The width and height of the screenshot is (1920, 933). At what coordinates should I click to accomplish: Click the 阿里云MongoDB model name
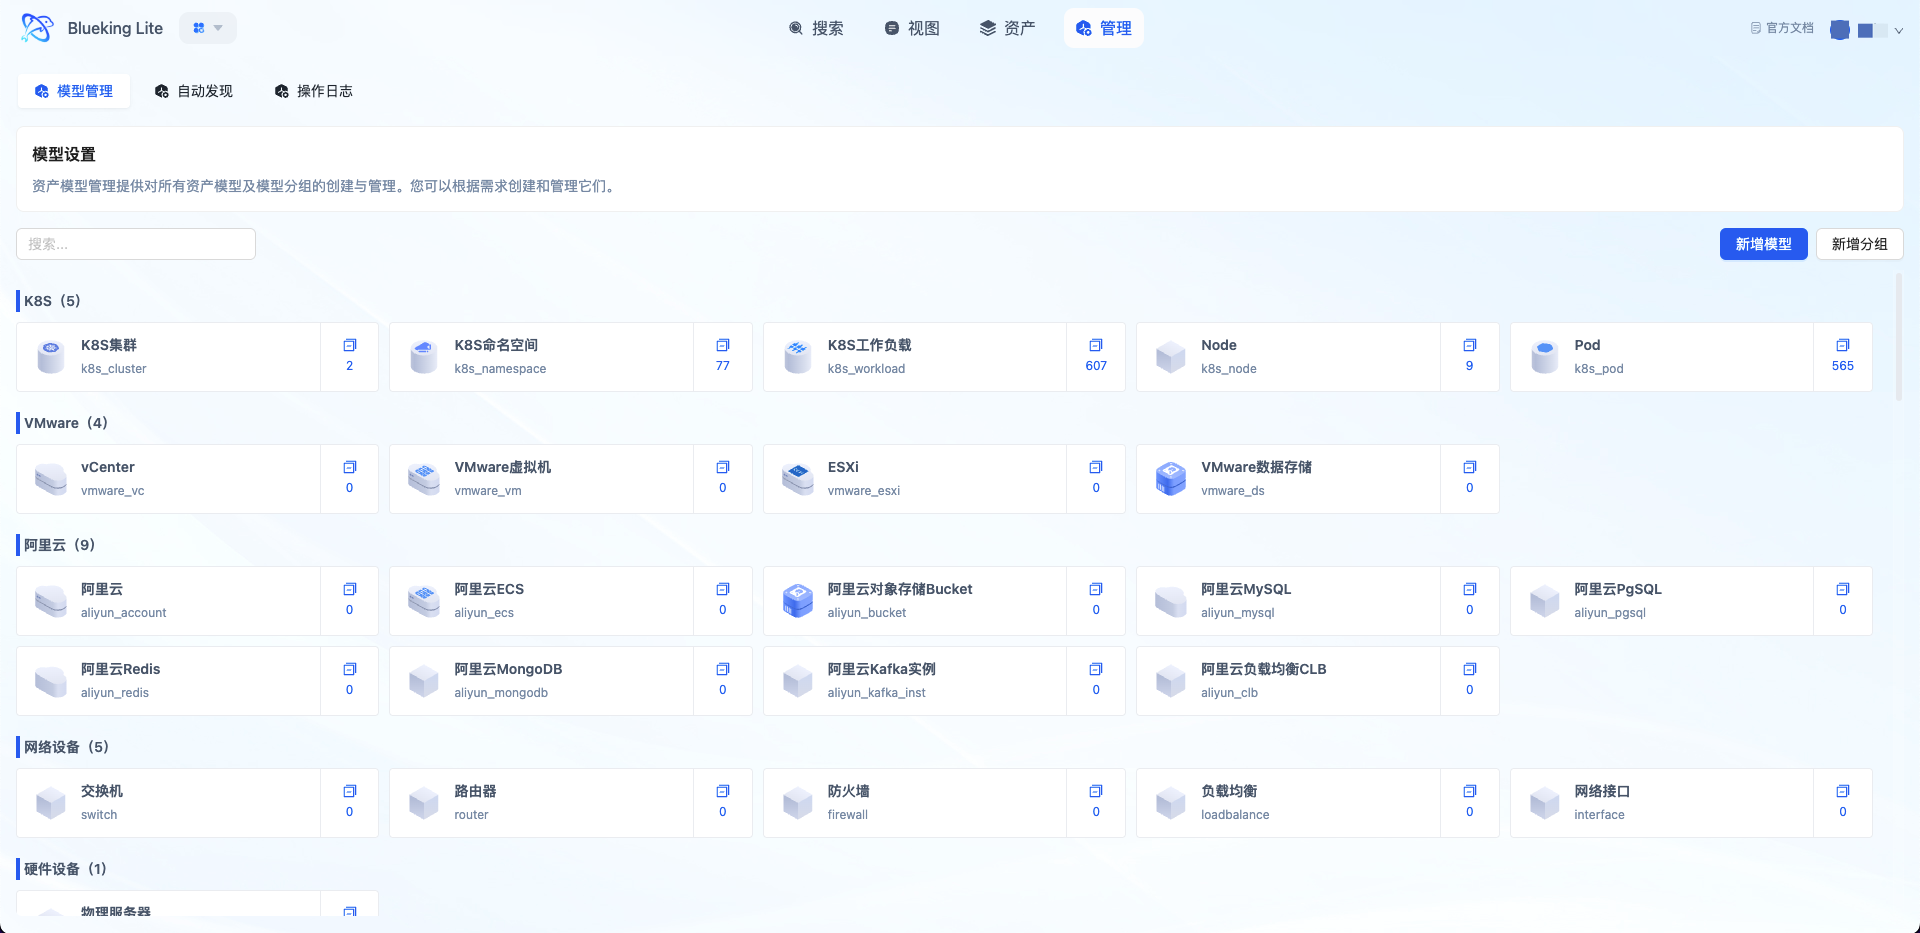pos(508,669)
